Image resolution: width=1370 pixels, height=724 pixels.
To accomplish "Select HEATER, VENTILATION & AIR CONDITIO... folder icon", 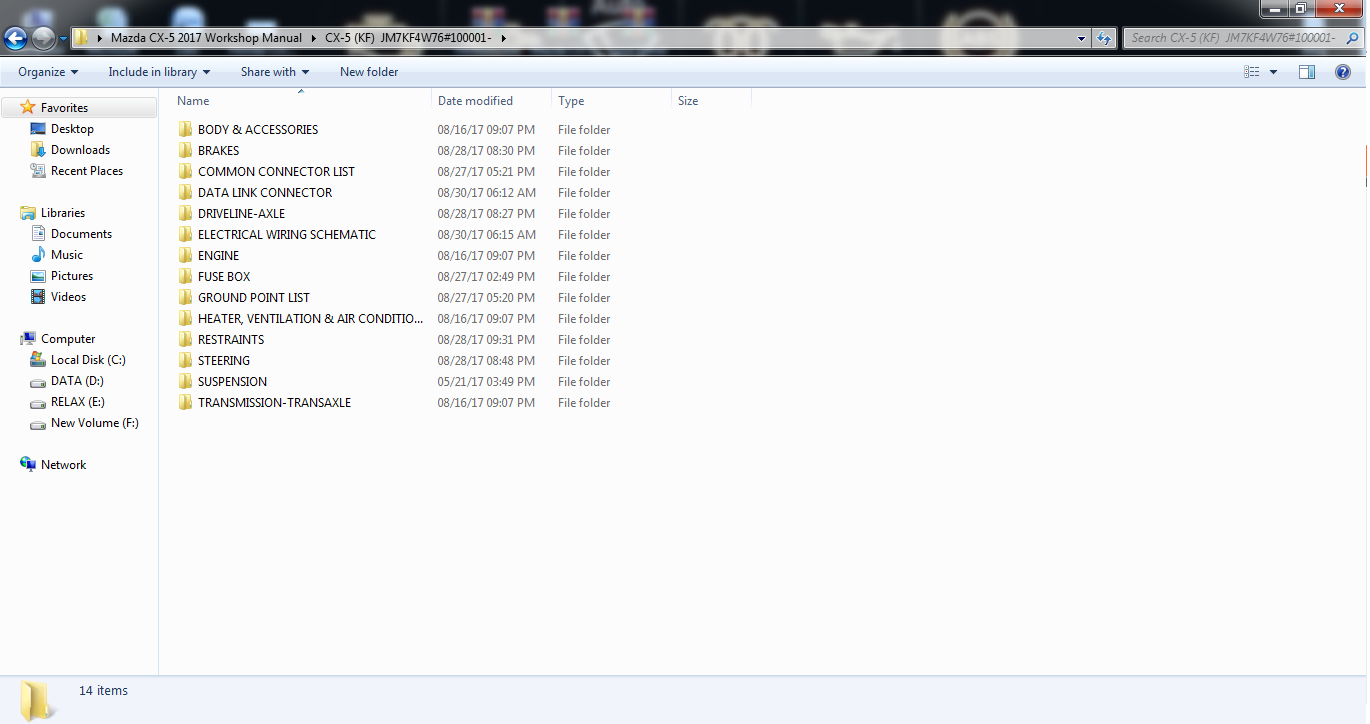I will tap(185, 319).
